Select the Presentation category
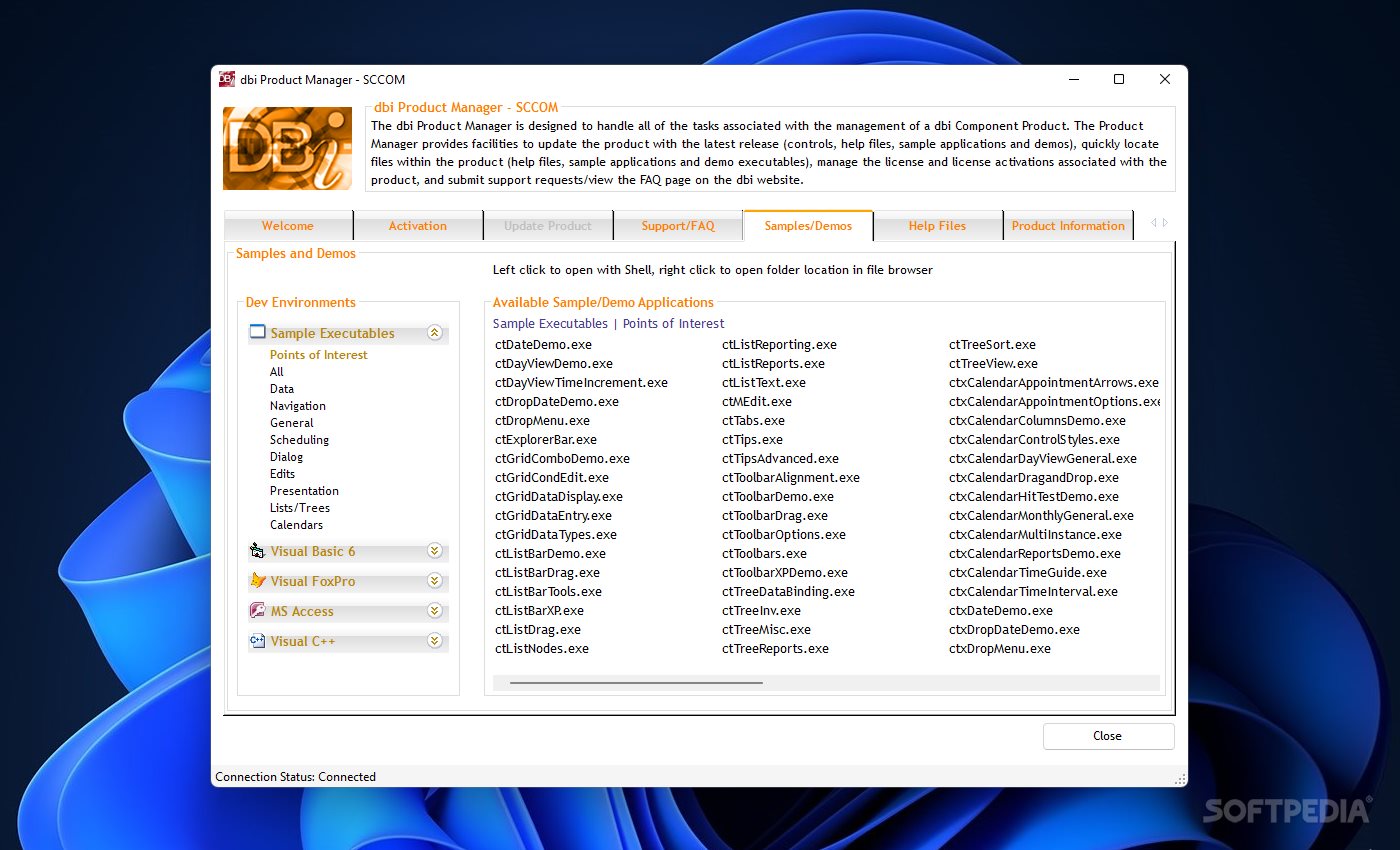This screenshot has width=1400, height=850. (304, 491)
